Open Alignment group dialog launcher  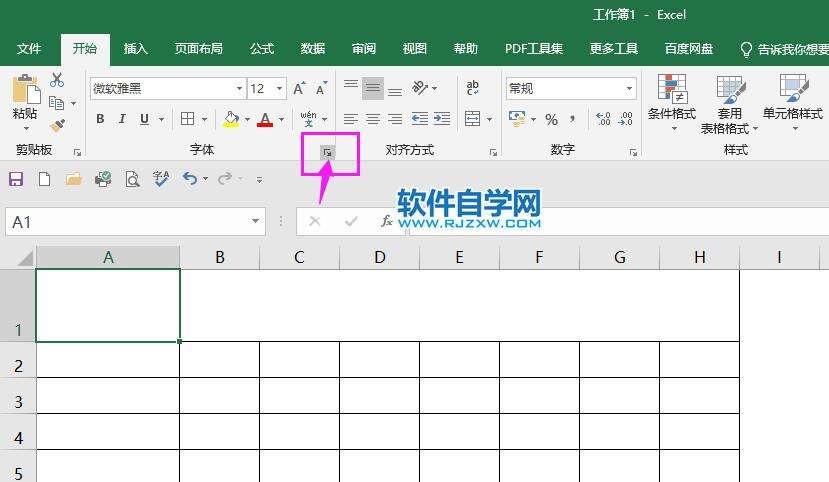(493, 153)
